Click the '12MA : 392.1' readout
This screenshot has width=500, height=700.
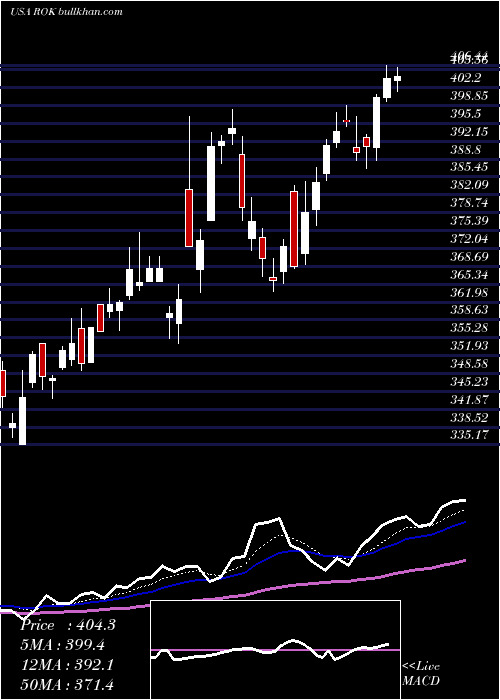pyautogui.click(x=67, y=664)
